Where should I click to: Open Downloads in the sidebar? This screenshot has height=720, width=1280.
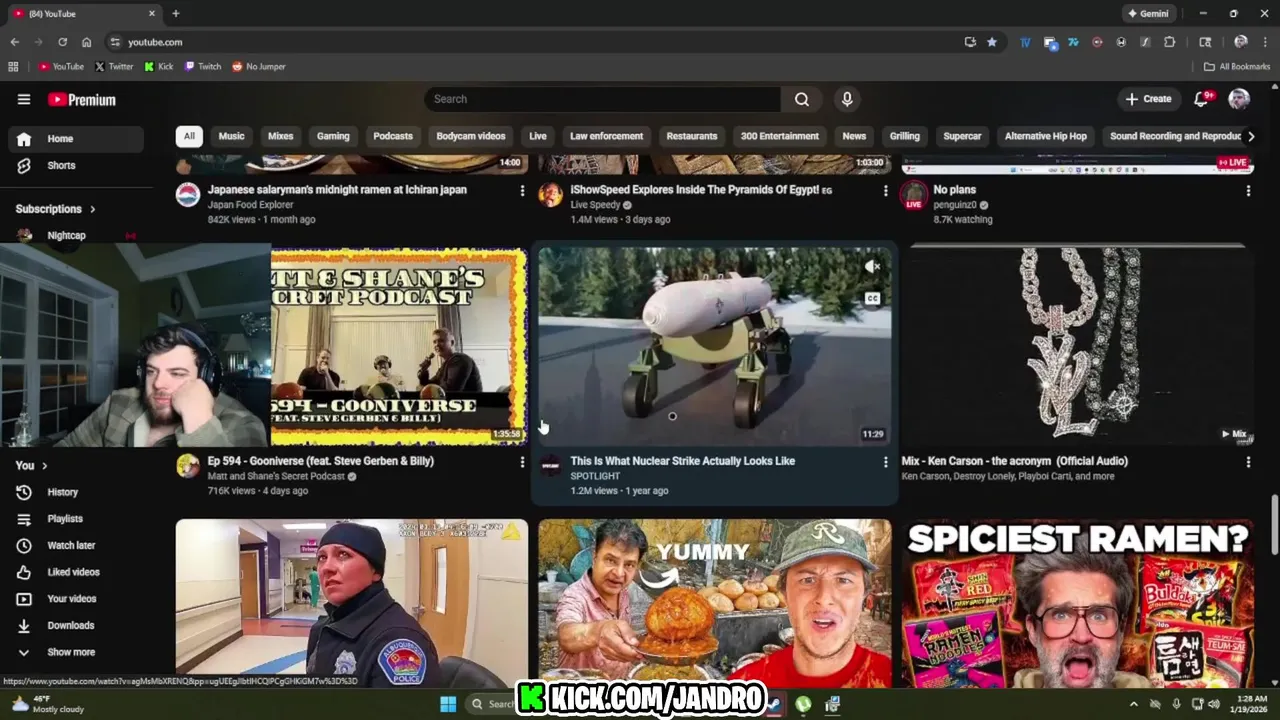point(76,625)
